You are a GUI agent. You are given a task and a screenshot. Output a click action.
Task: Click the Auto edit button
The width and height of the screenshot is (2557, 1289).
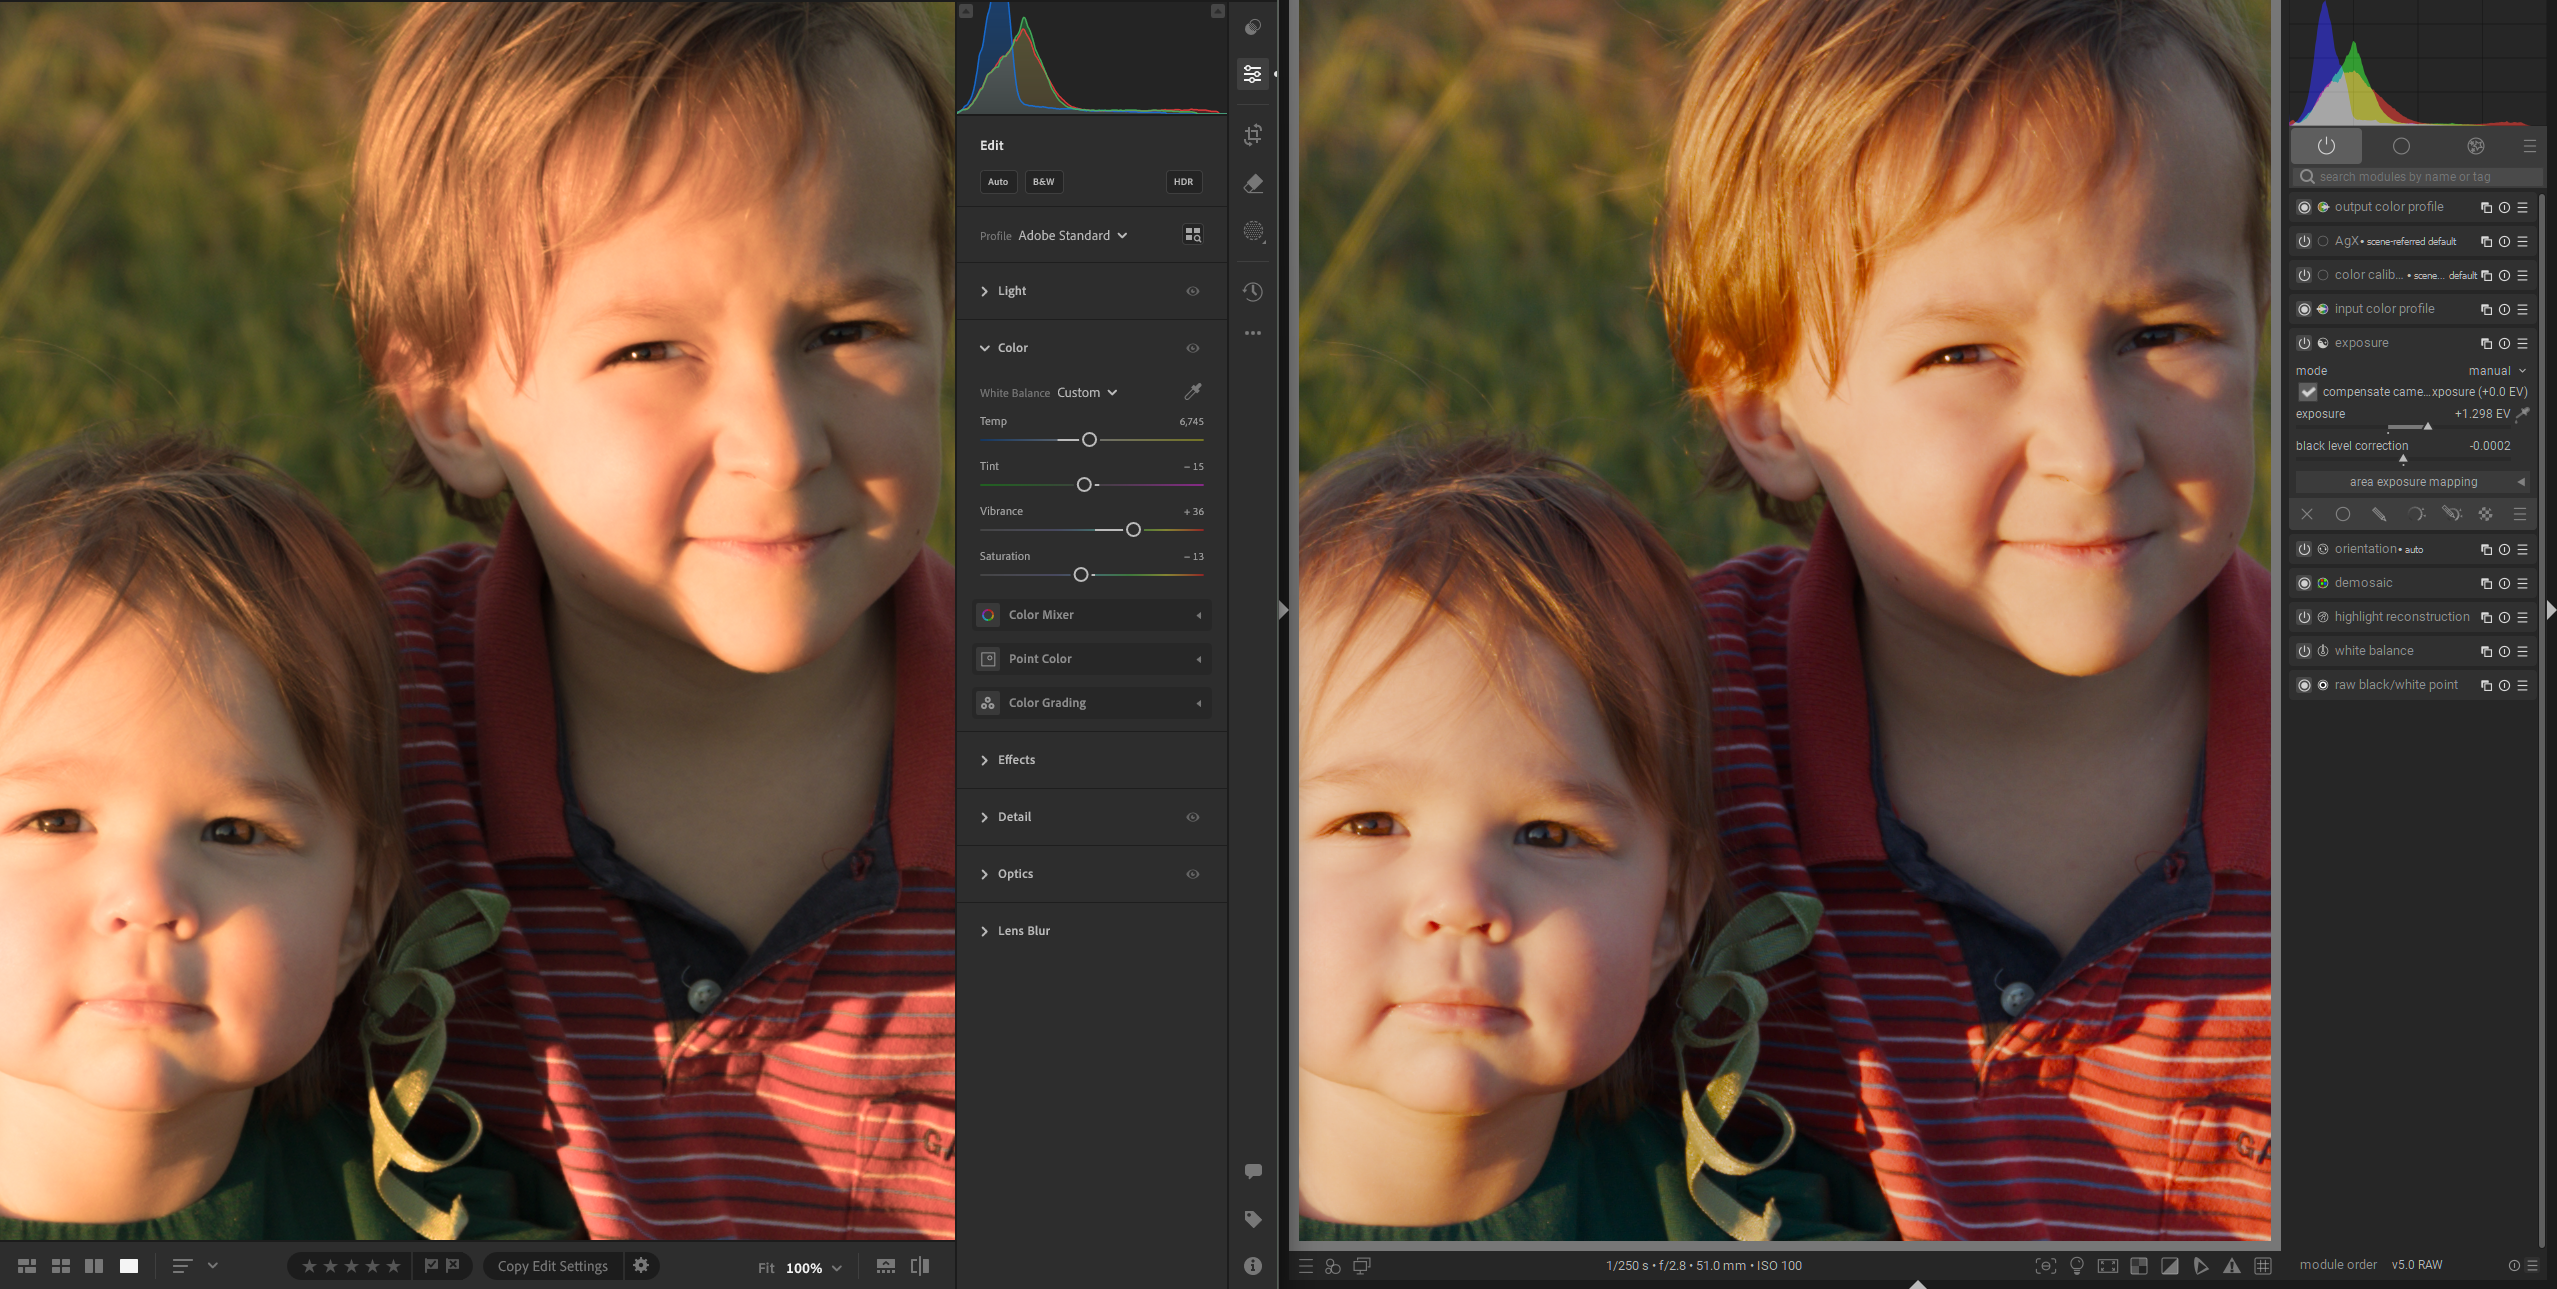(x=998, y=182)
